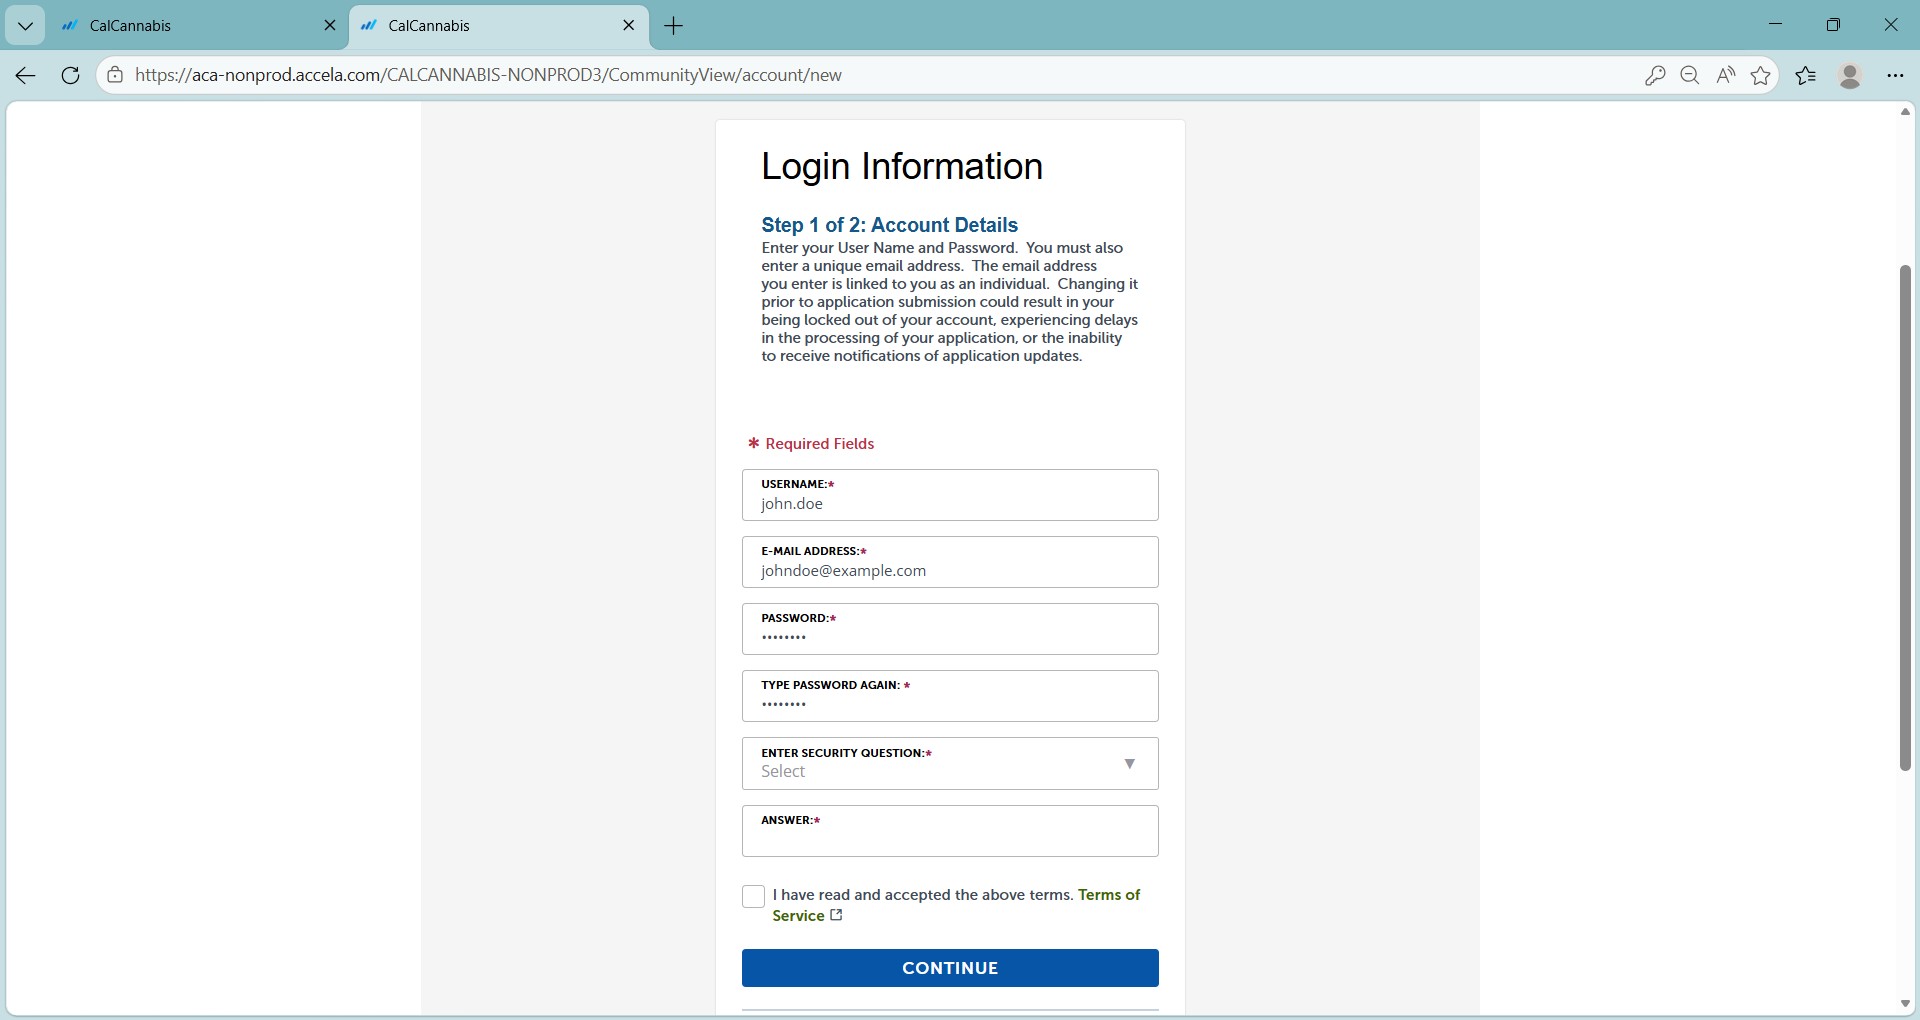1920x1020 pixels.
Task: Focus the Type Password Again field
Action: (x=950, y=696)
